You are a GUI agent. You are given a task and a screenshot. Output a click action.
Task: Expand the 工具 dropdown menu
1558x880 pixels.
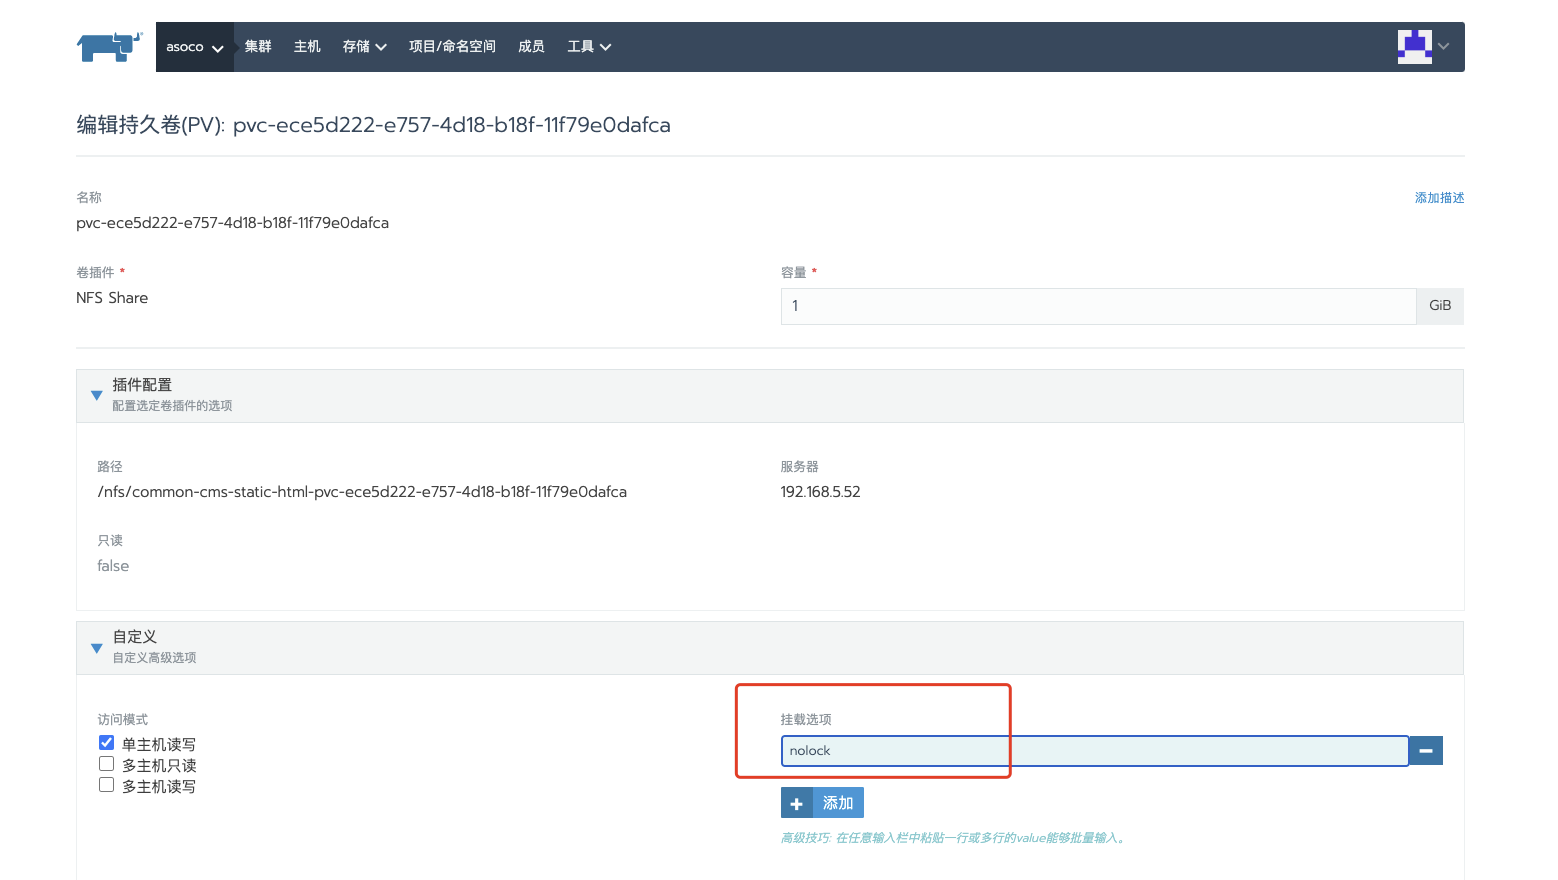(589, 47)
